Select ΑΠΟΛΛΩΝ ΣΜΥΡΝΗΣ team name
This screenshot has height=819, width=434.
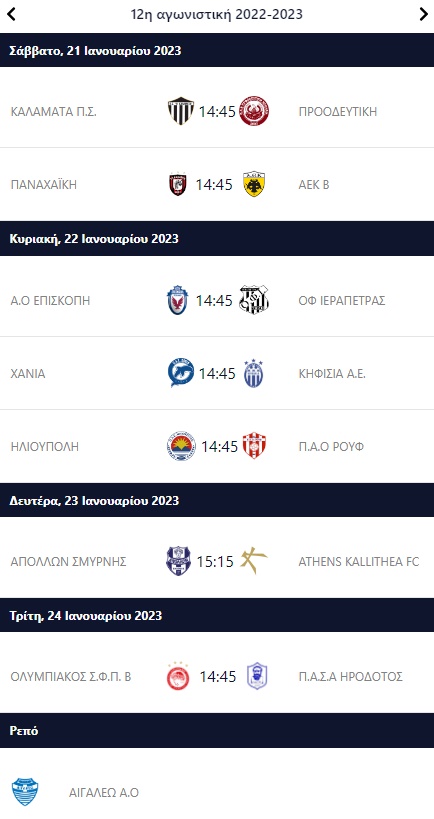coord(68,561)
